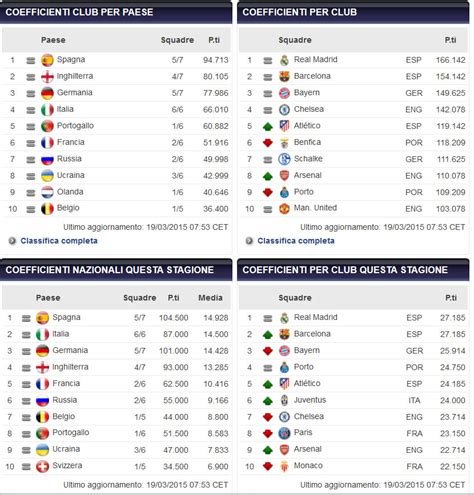Click the Chelsea crest in Coefficienti per club
The image size is (474, 495).
(x=284, y=110)
